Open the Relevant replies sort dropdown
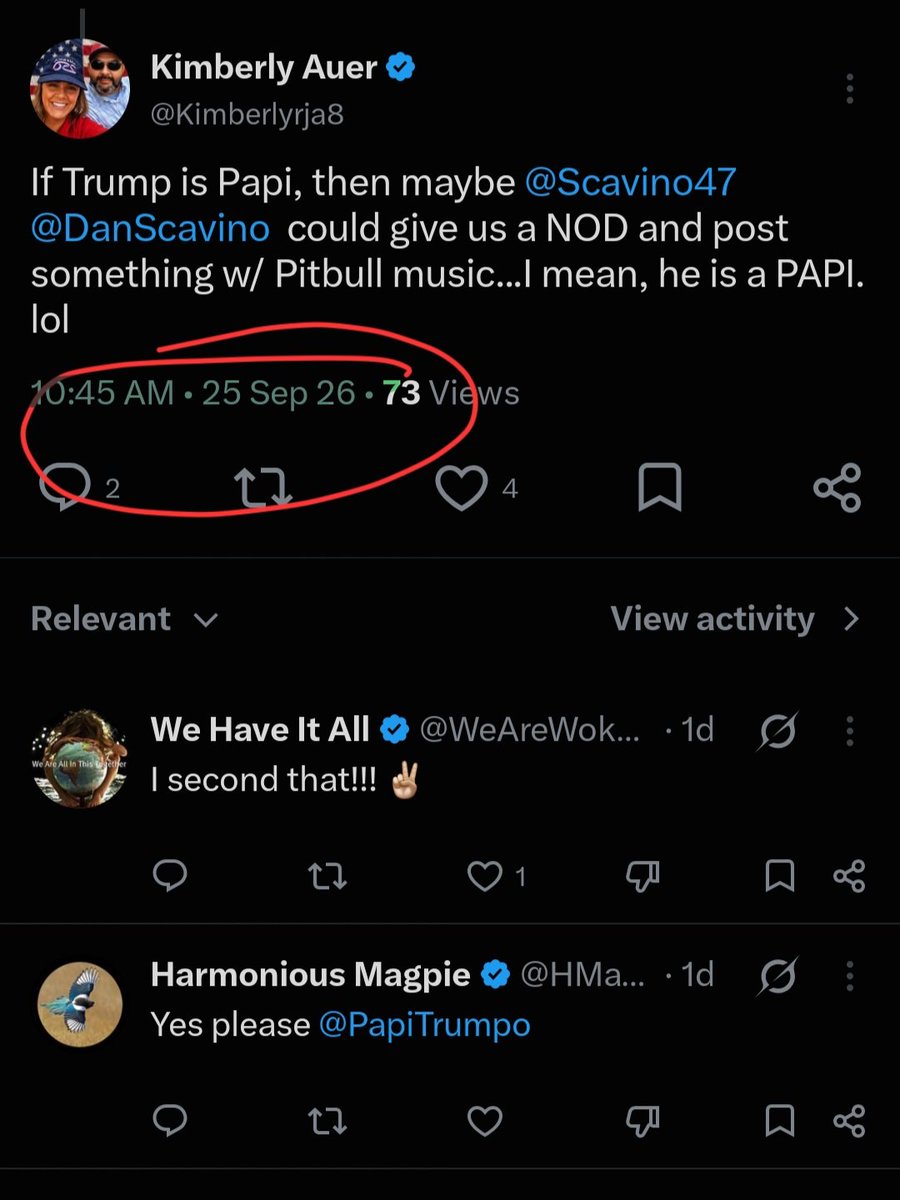 pyautogui.click(x=124, y=619)
